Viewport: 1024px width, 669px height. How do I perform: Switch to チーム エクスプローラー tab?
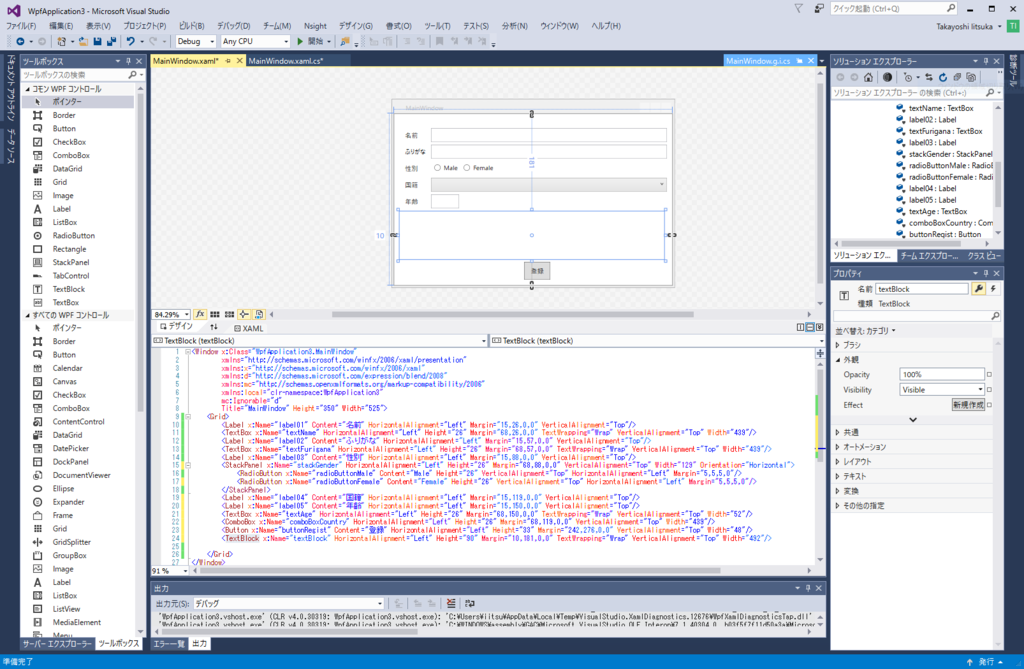click(929, 255)
